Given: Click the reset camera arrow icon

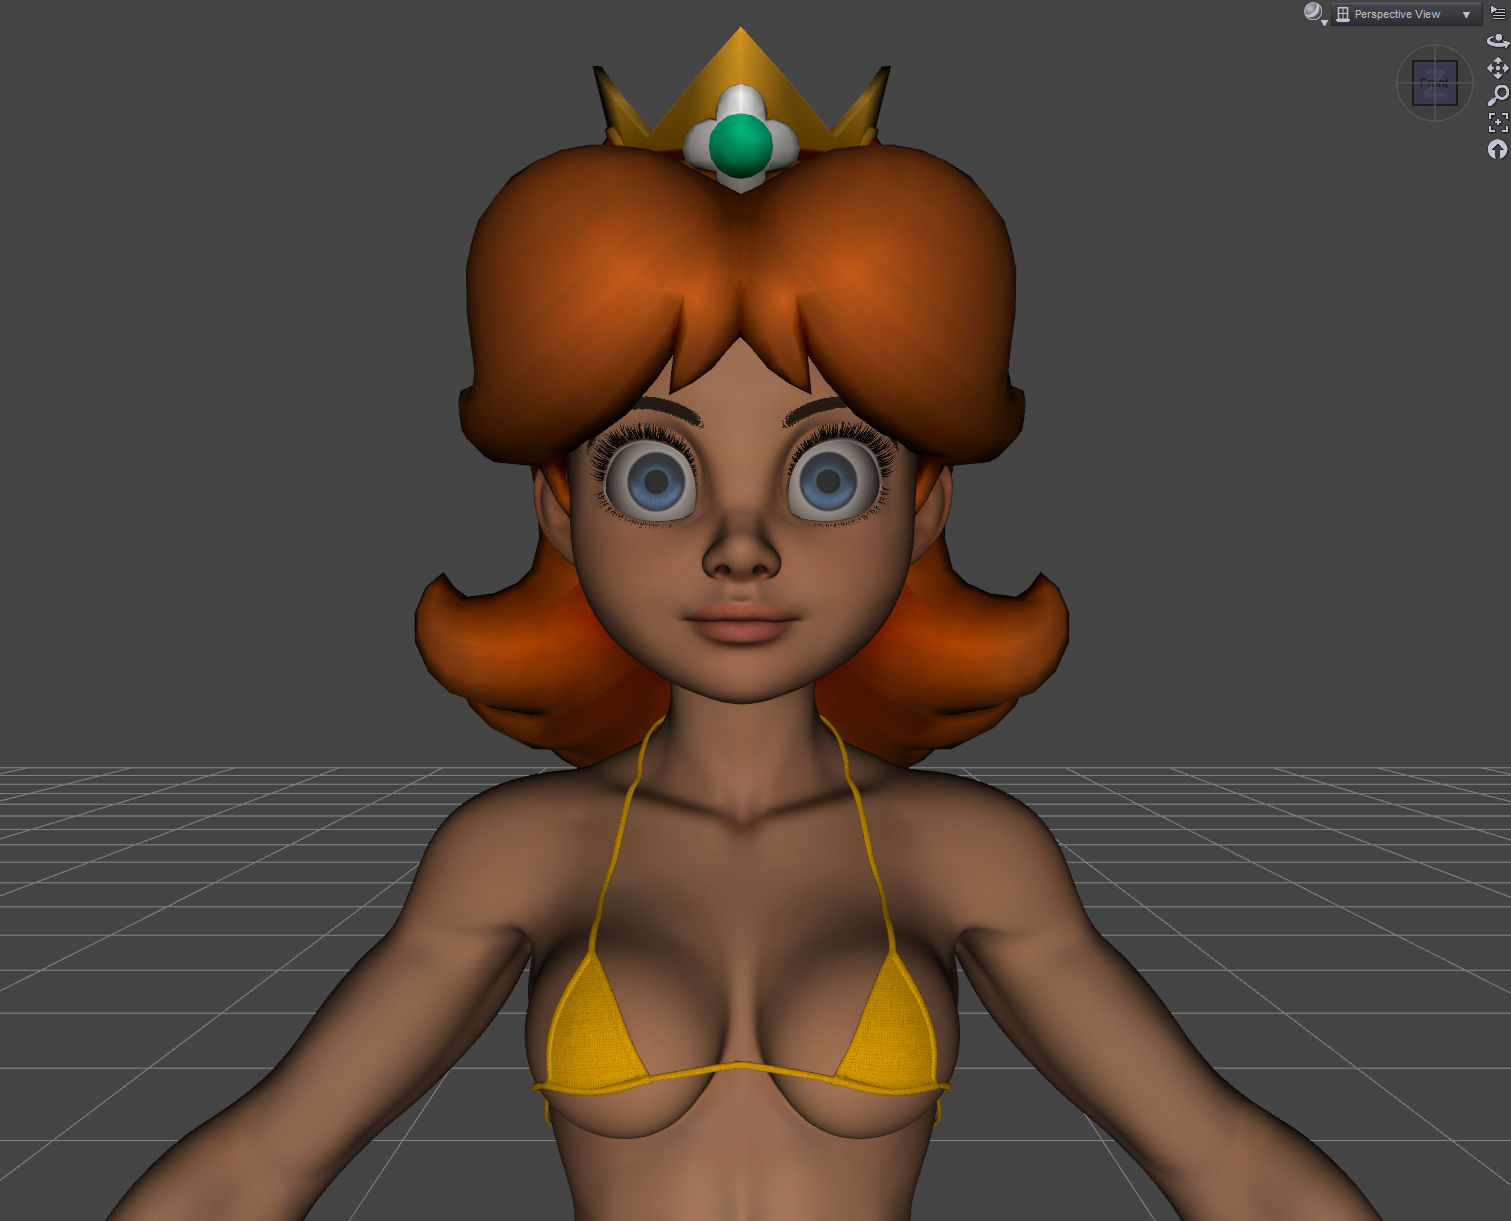Looking at the screenshot, I should pyautogui.click(x=1497, y=149).
